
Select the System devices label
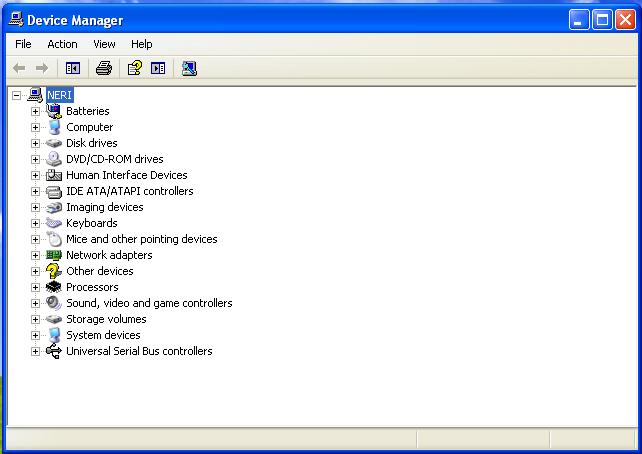point(103,335)
